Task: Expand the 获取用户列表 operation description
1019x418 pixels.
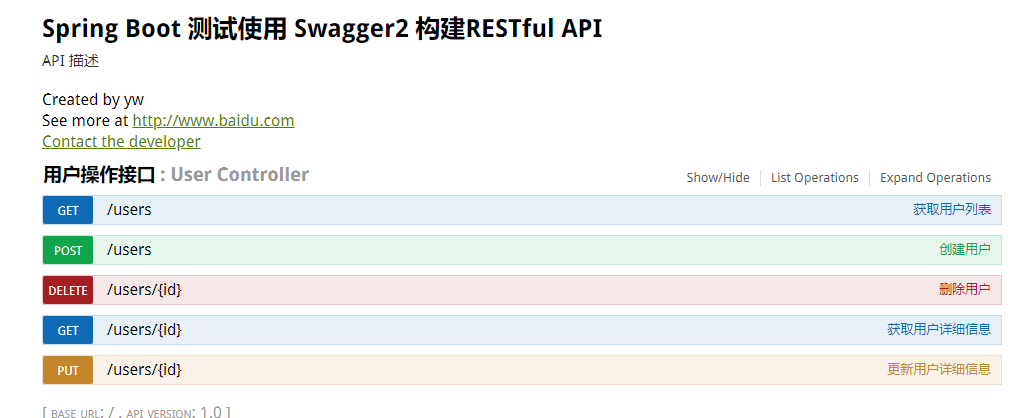Action: click(951, 210)
